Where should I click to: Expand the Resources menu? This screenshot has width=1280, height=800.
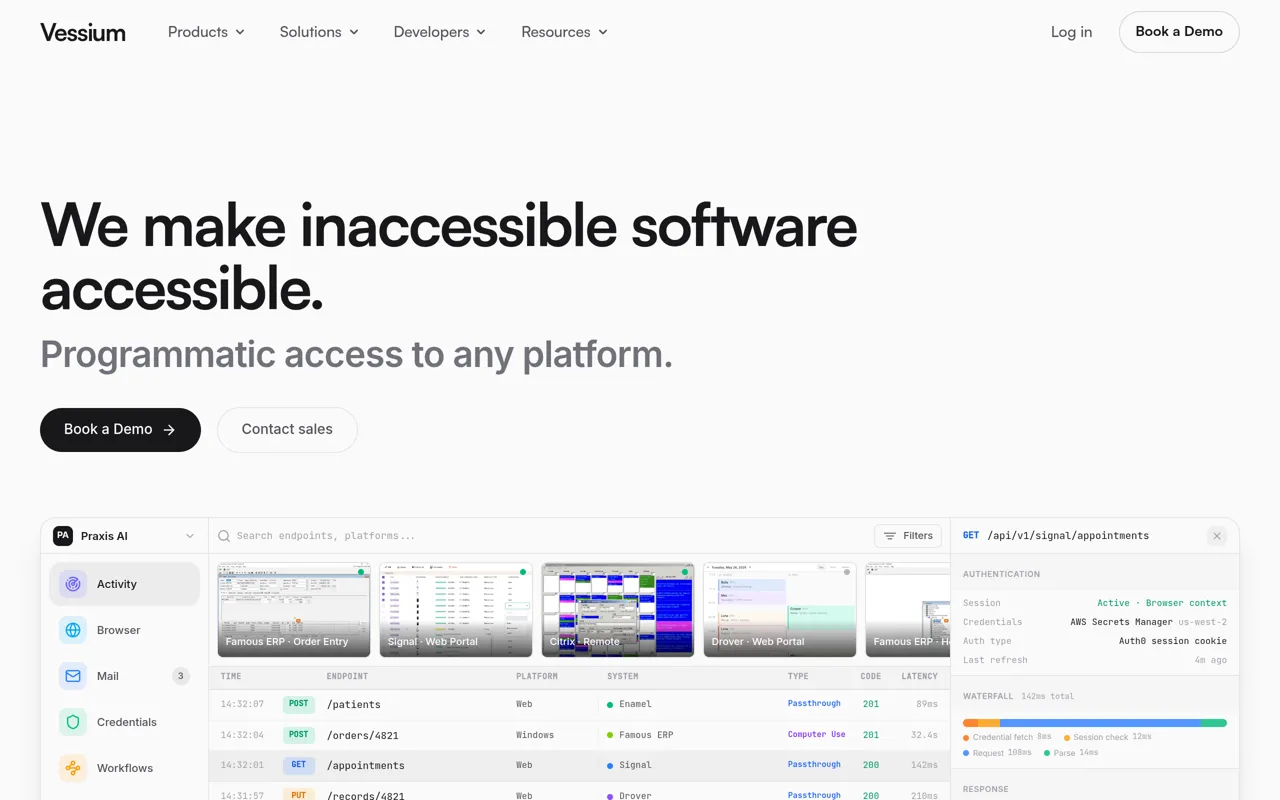pyautogui.click(x=565, y=32)
